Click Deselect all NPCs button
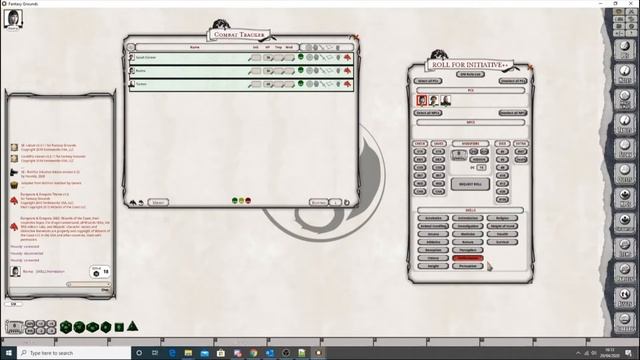The width and height of the screenshot is (640, 360). click(513, 113)
